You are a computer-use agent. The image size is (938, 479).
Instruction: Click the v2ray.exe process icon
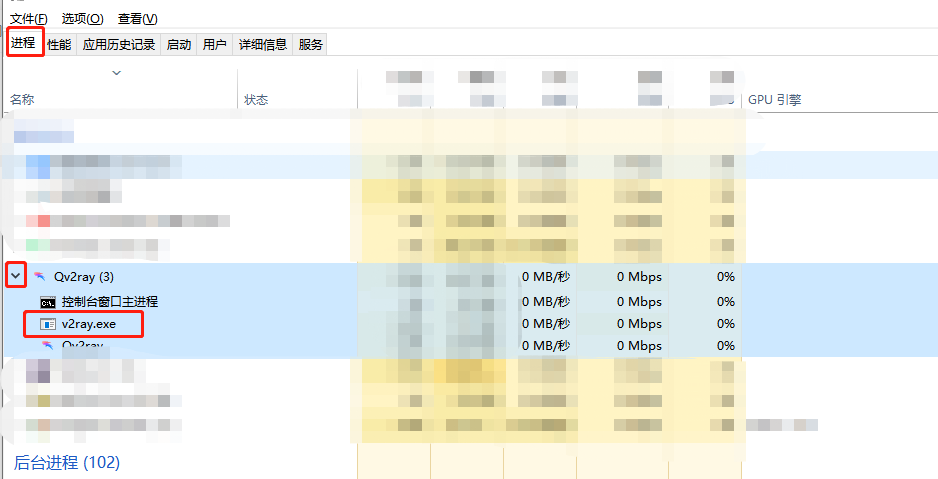48,324
